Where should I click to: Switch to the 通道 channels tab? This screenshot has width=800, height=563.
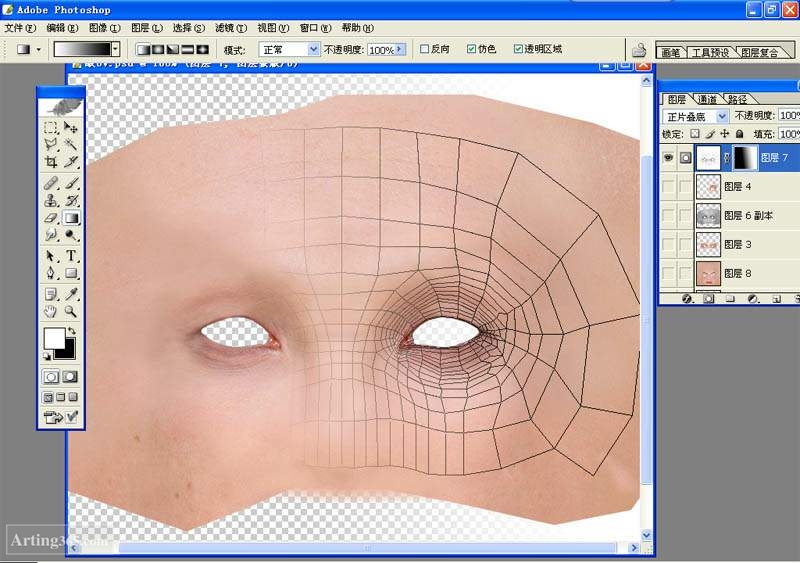tap(707, 99)
